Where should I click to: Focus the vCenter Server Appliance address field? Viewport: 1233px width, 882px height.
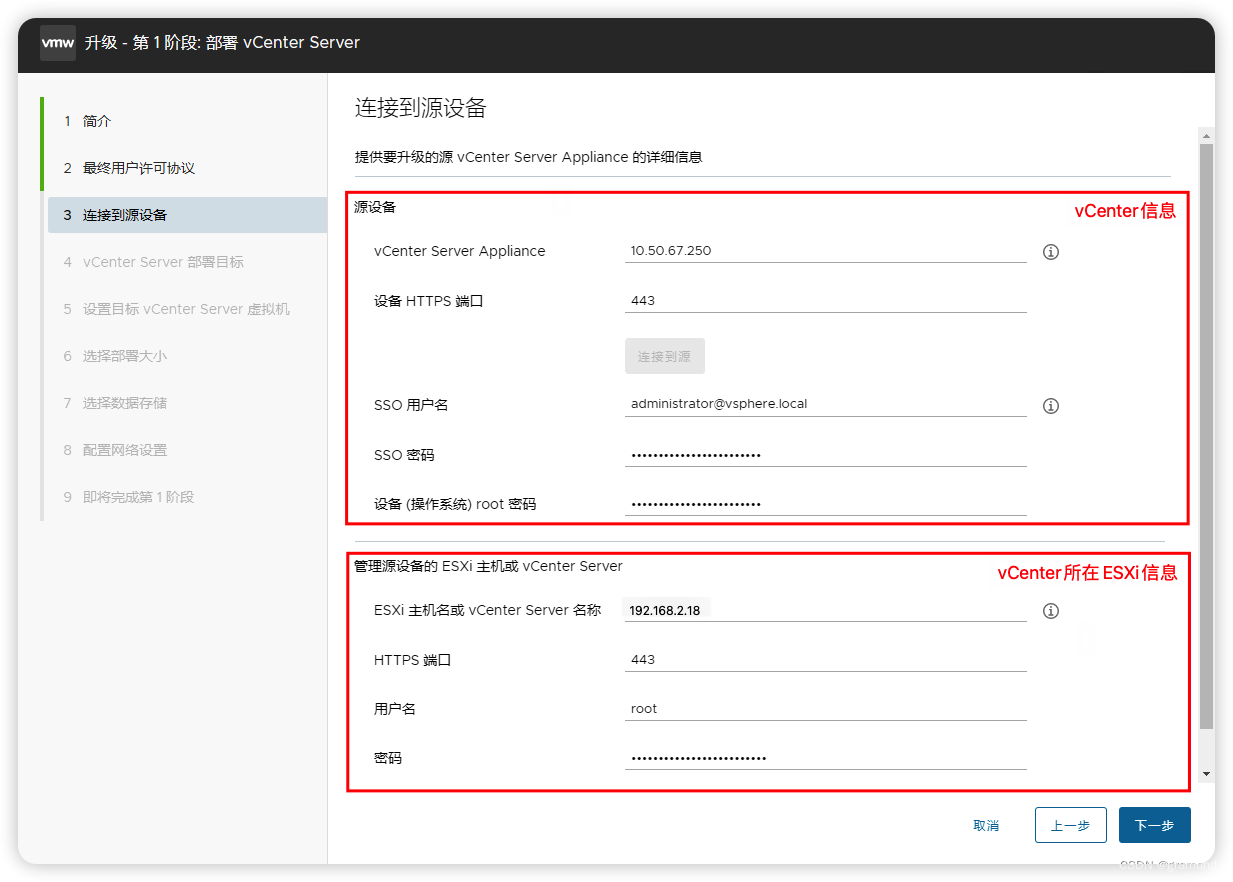(826, 251)
